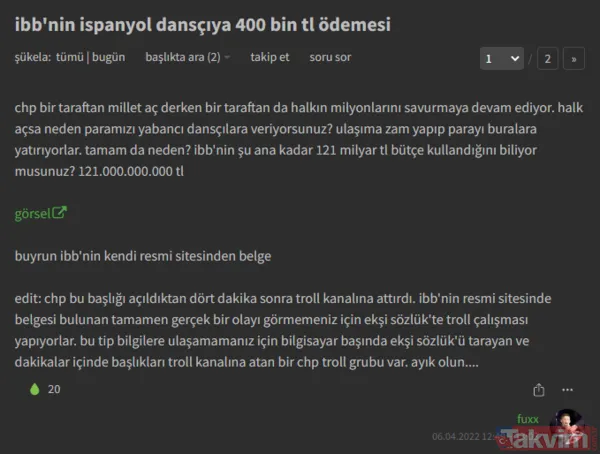This screenshot has height=454, width=600.
Task: Open thread title ibb'nin ispanyol dansçıya 400 bin tl ödemesi
Action: (x=202, y=24)
